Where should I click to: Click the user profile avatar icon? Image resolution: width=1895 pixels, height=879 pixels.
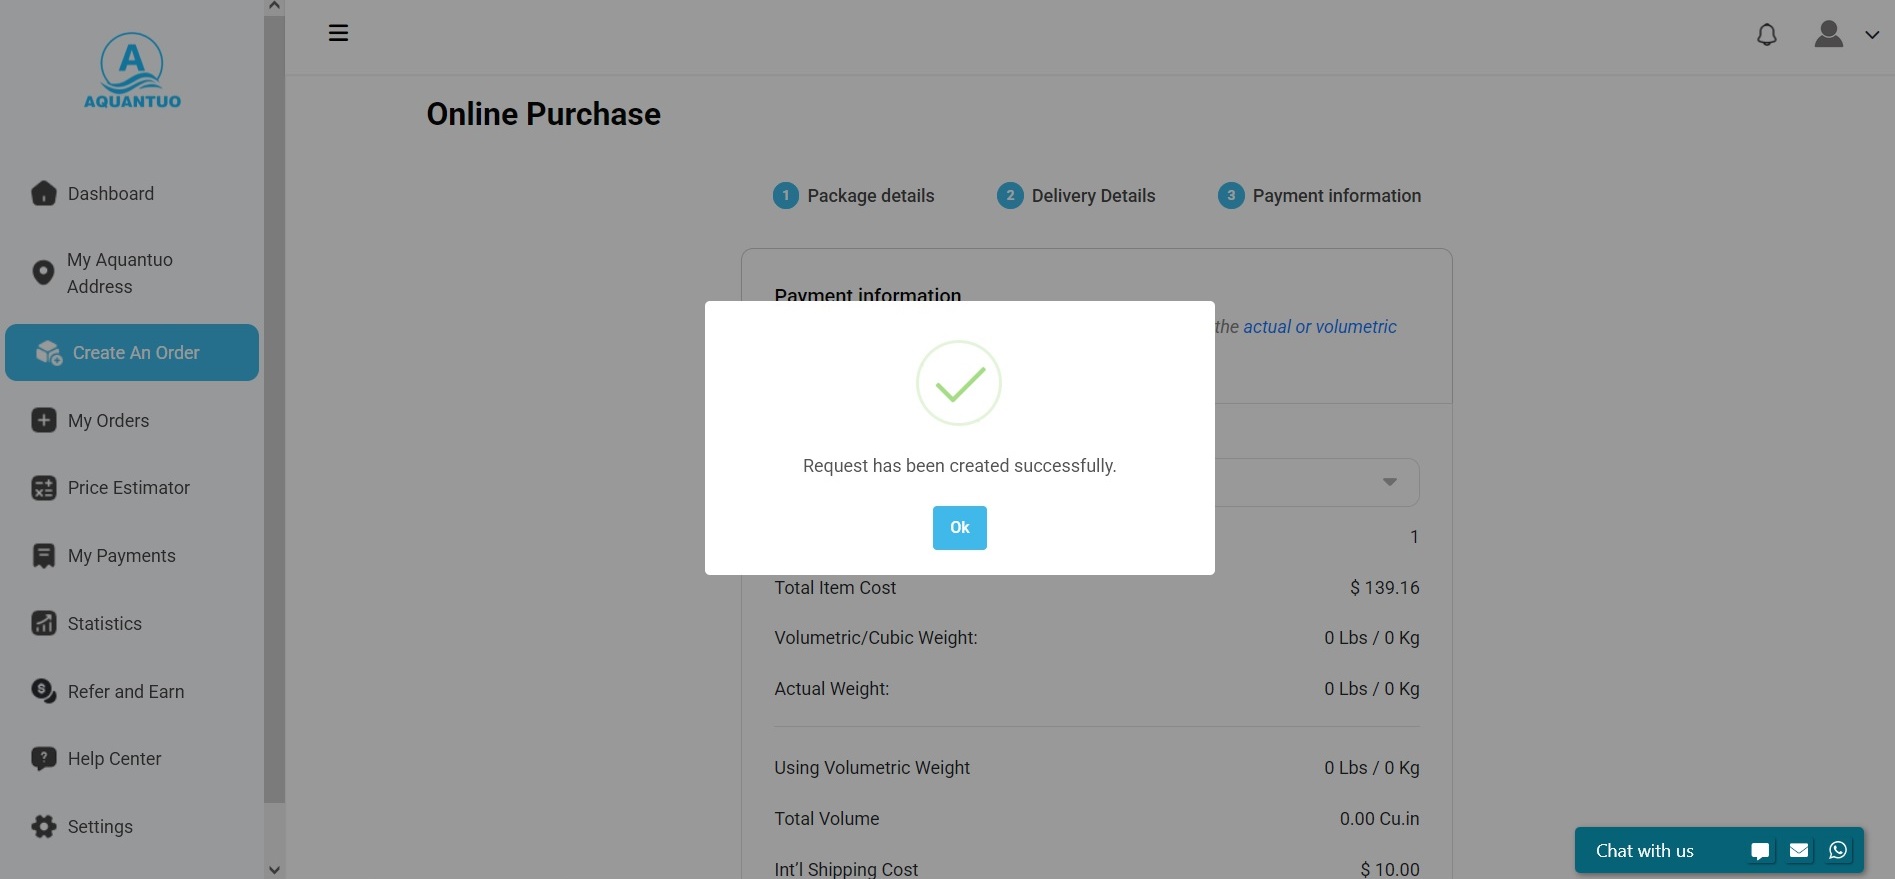1829,34
